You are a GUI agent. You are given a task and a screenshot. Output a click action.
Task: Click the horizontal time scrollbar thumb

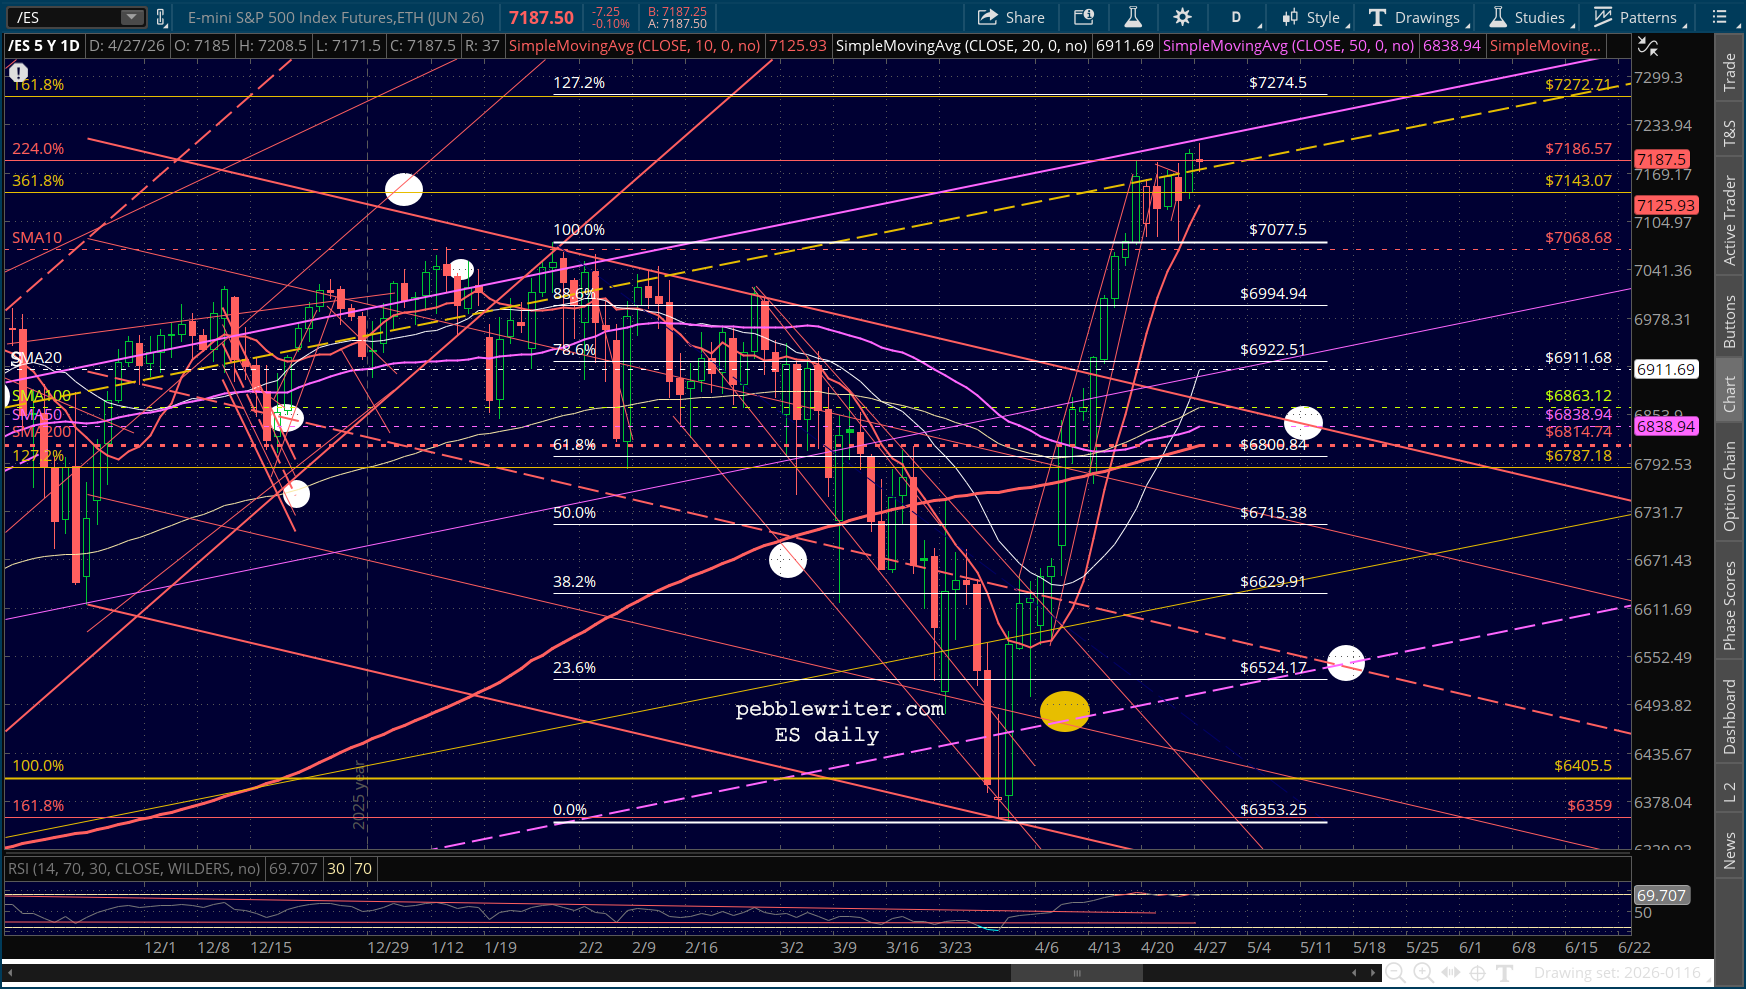(x=1077, y=973)
